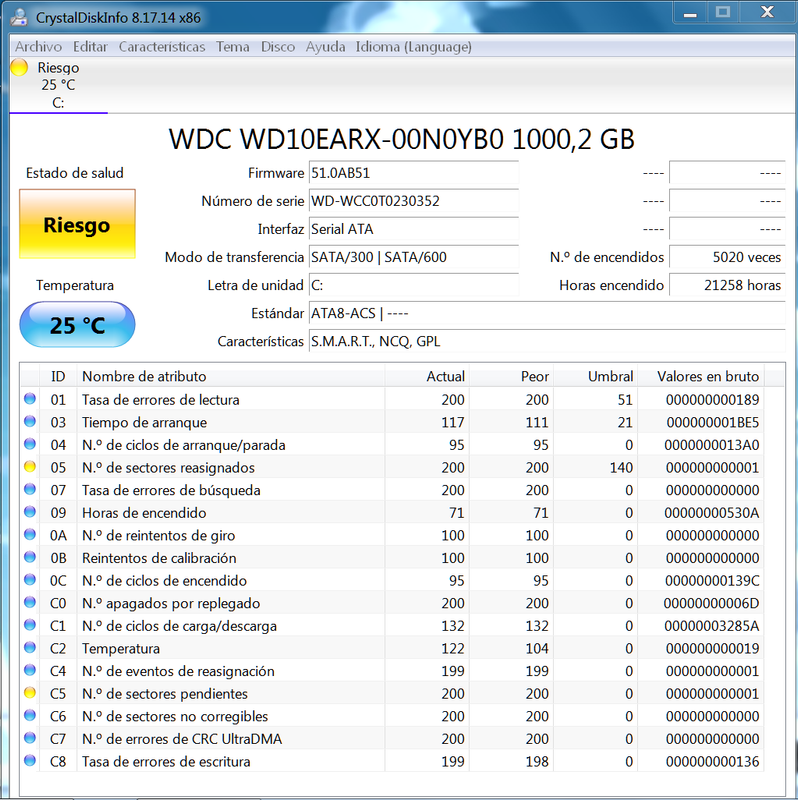Minimize the CrystalDiskInfo window
The width and height of the screenshot is (798, 800).
point(690,13)
